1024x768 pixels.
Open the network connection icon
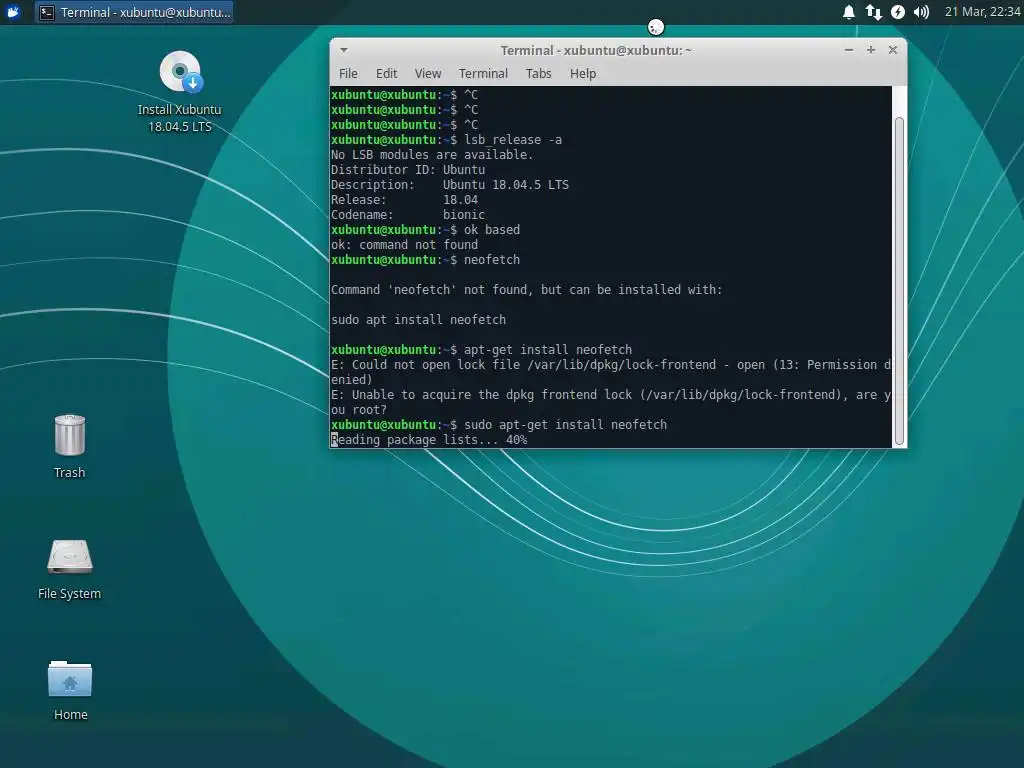[873, 12]
